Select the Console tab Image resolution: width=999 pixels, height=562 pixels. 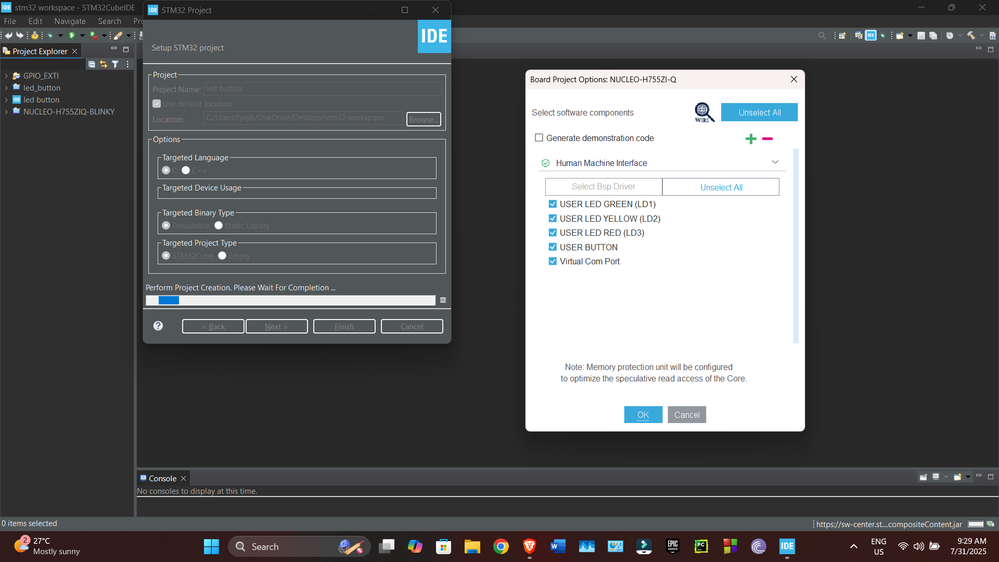click(162, 478)
